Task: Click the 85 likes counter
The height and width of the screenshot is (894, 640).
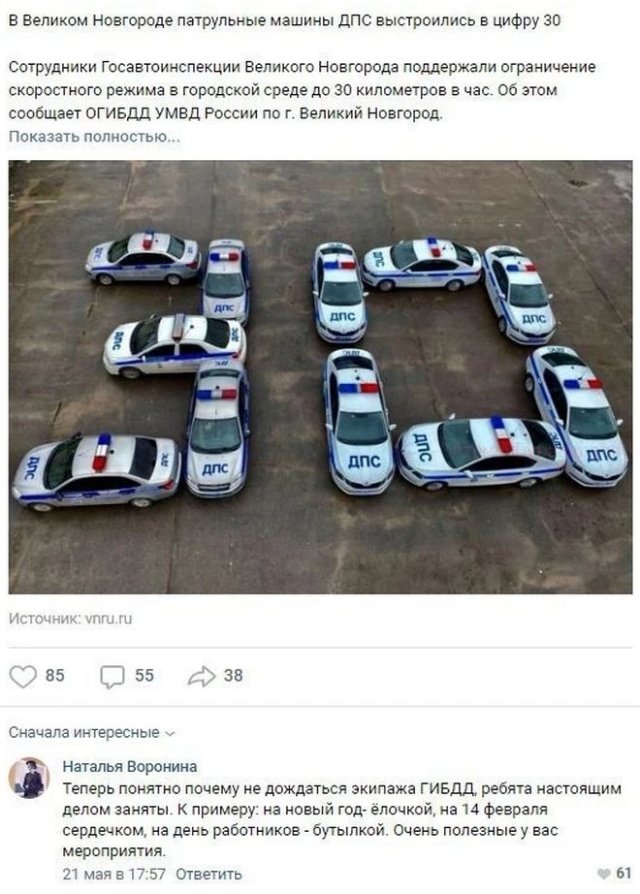Action: [x=55, y=676]
